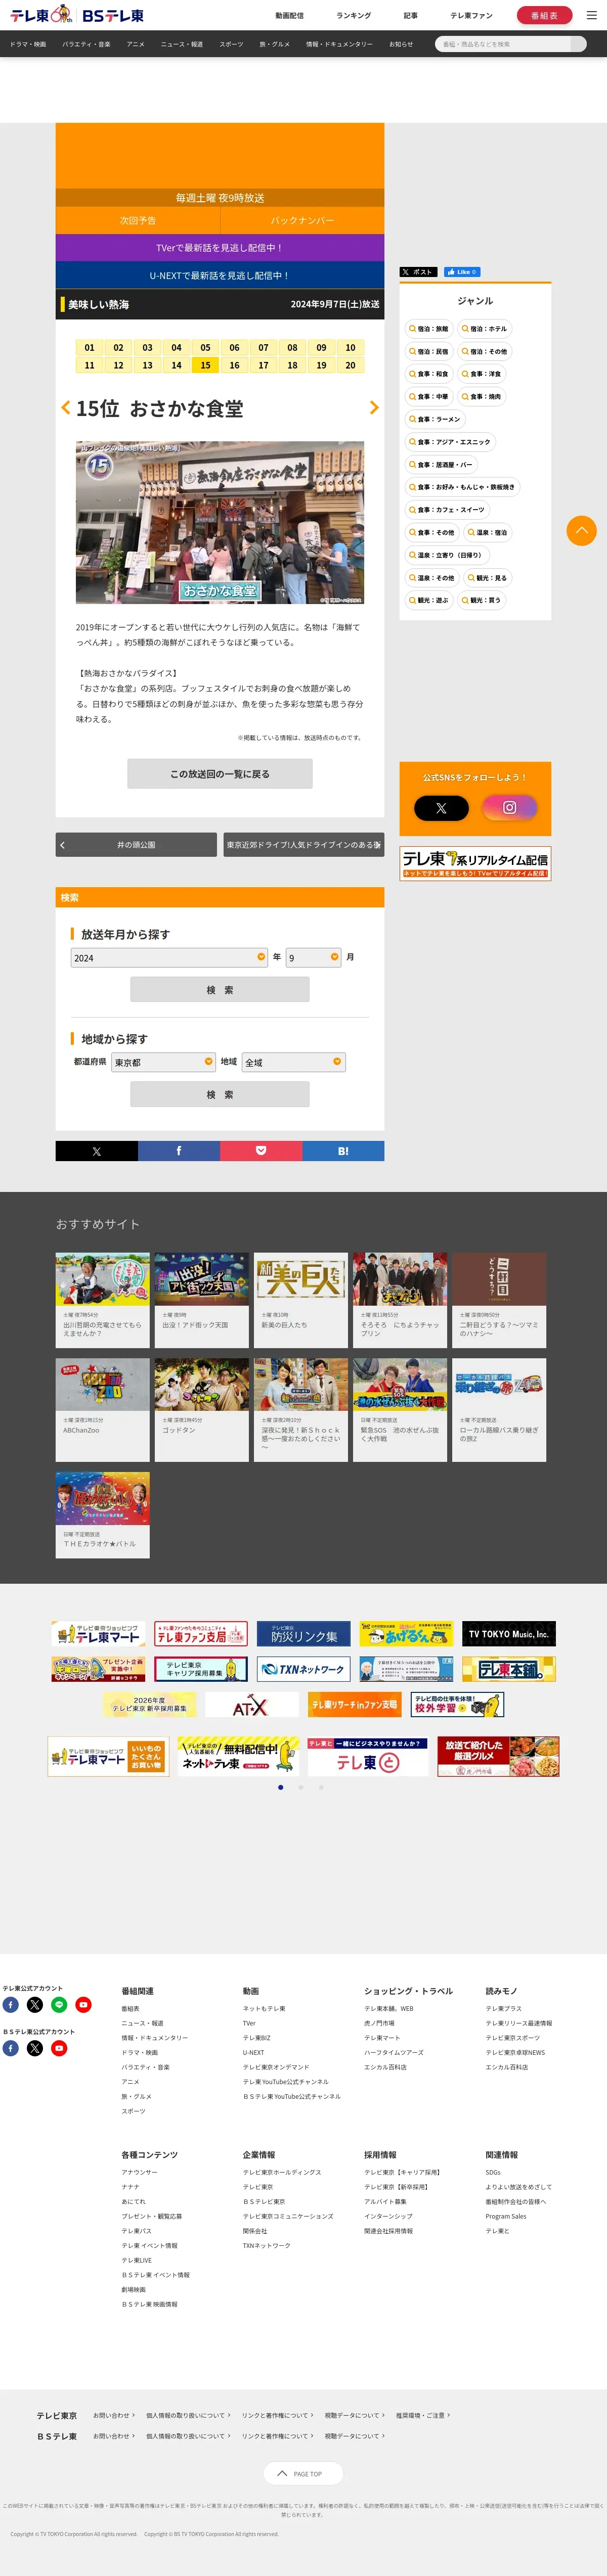Select ranking number 20
The height and width of the screenshot is (2576, 607).
[350, 366]
